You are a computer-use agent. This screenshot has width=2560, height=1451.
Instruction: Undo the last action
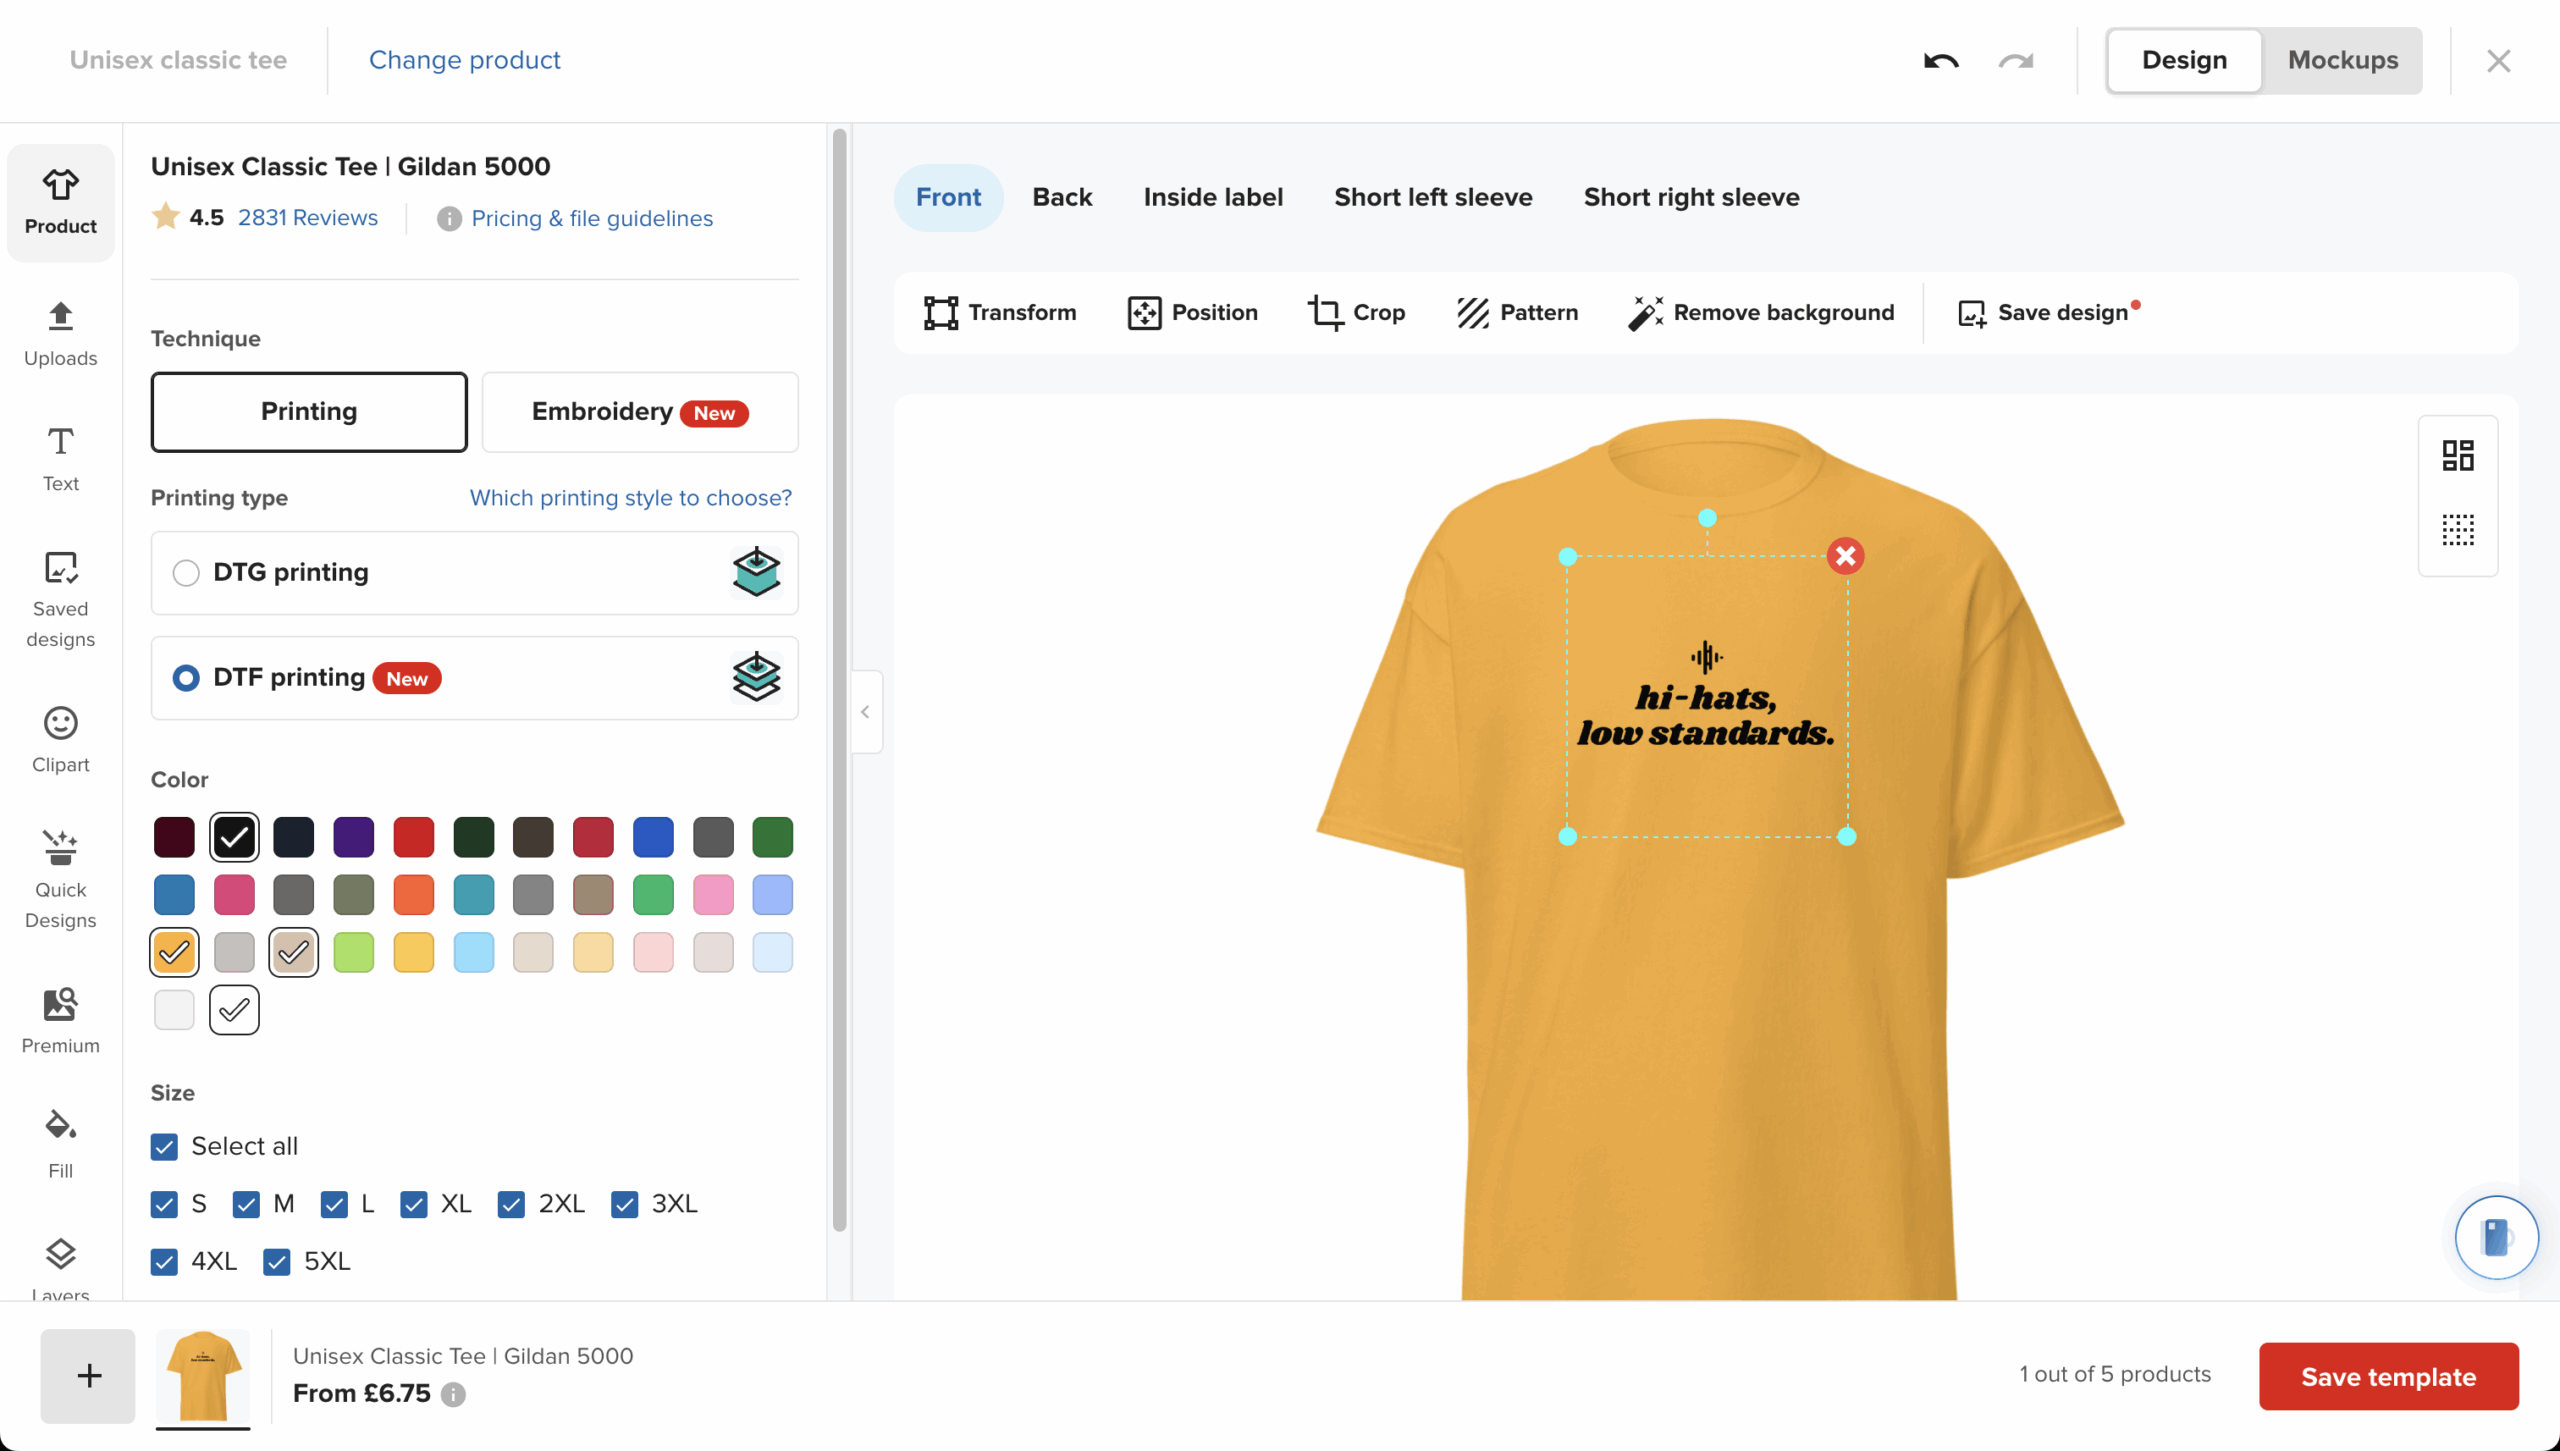1941,61
